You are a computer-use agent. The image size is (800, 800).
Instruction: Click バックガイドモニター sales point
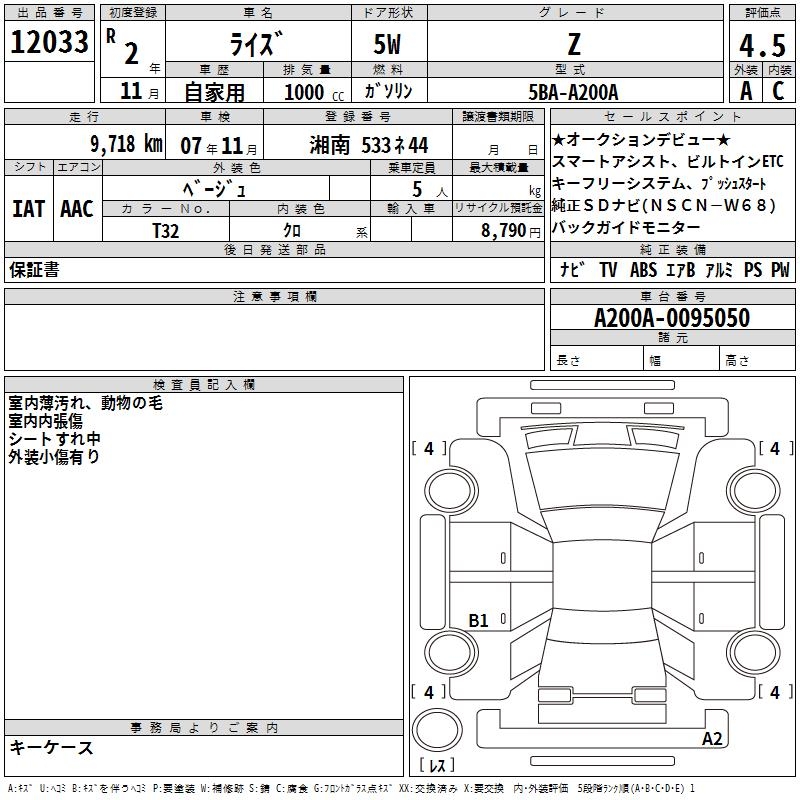626,227
